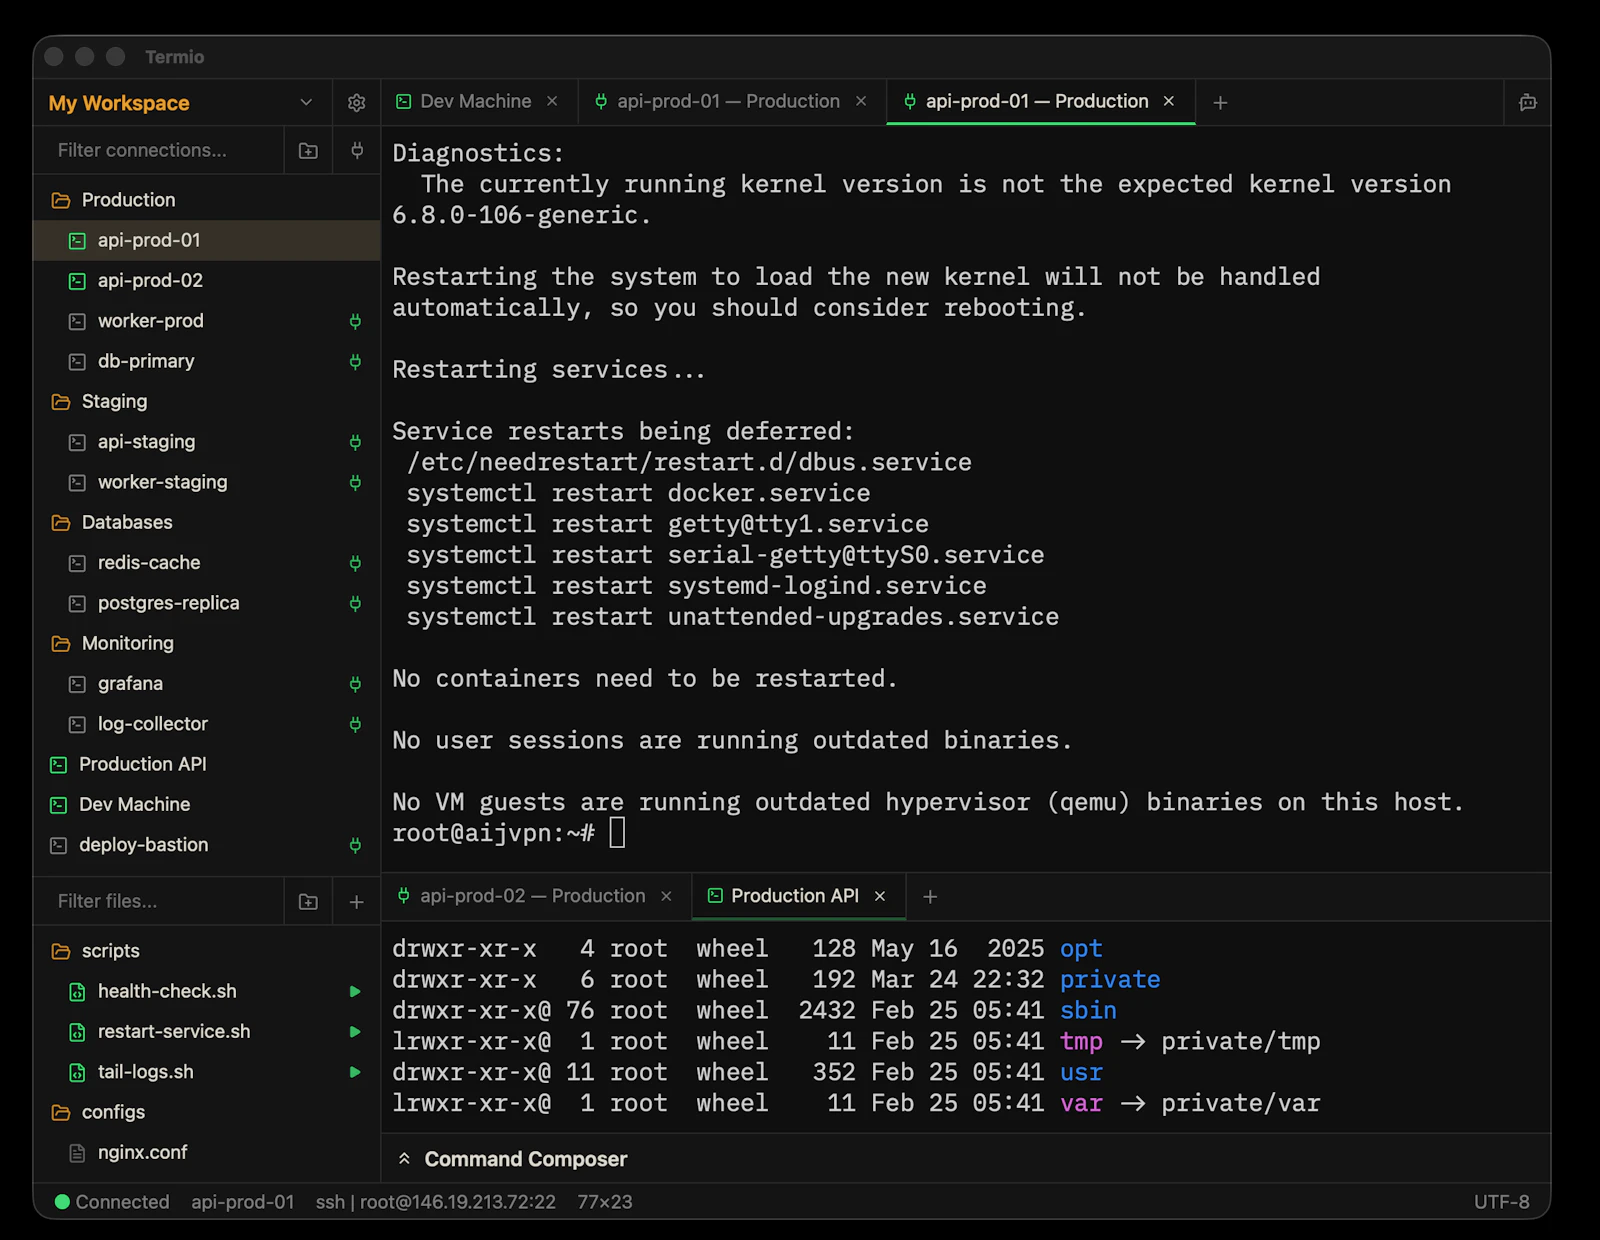Select deploy-bastion connection
Image resolution: width=1600 pixels, height=1240 pixels.
207,845
